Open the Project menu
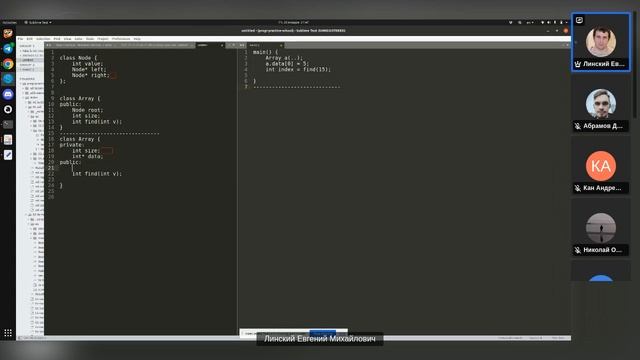 (x=103, y=39)
